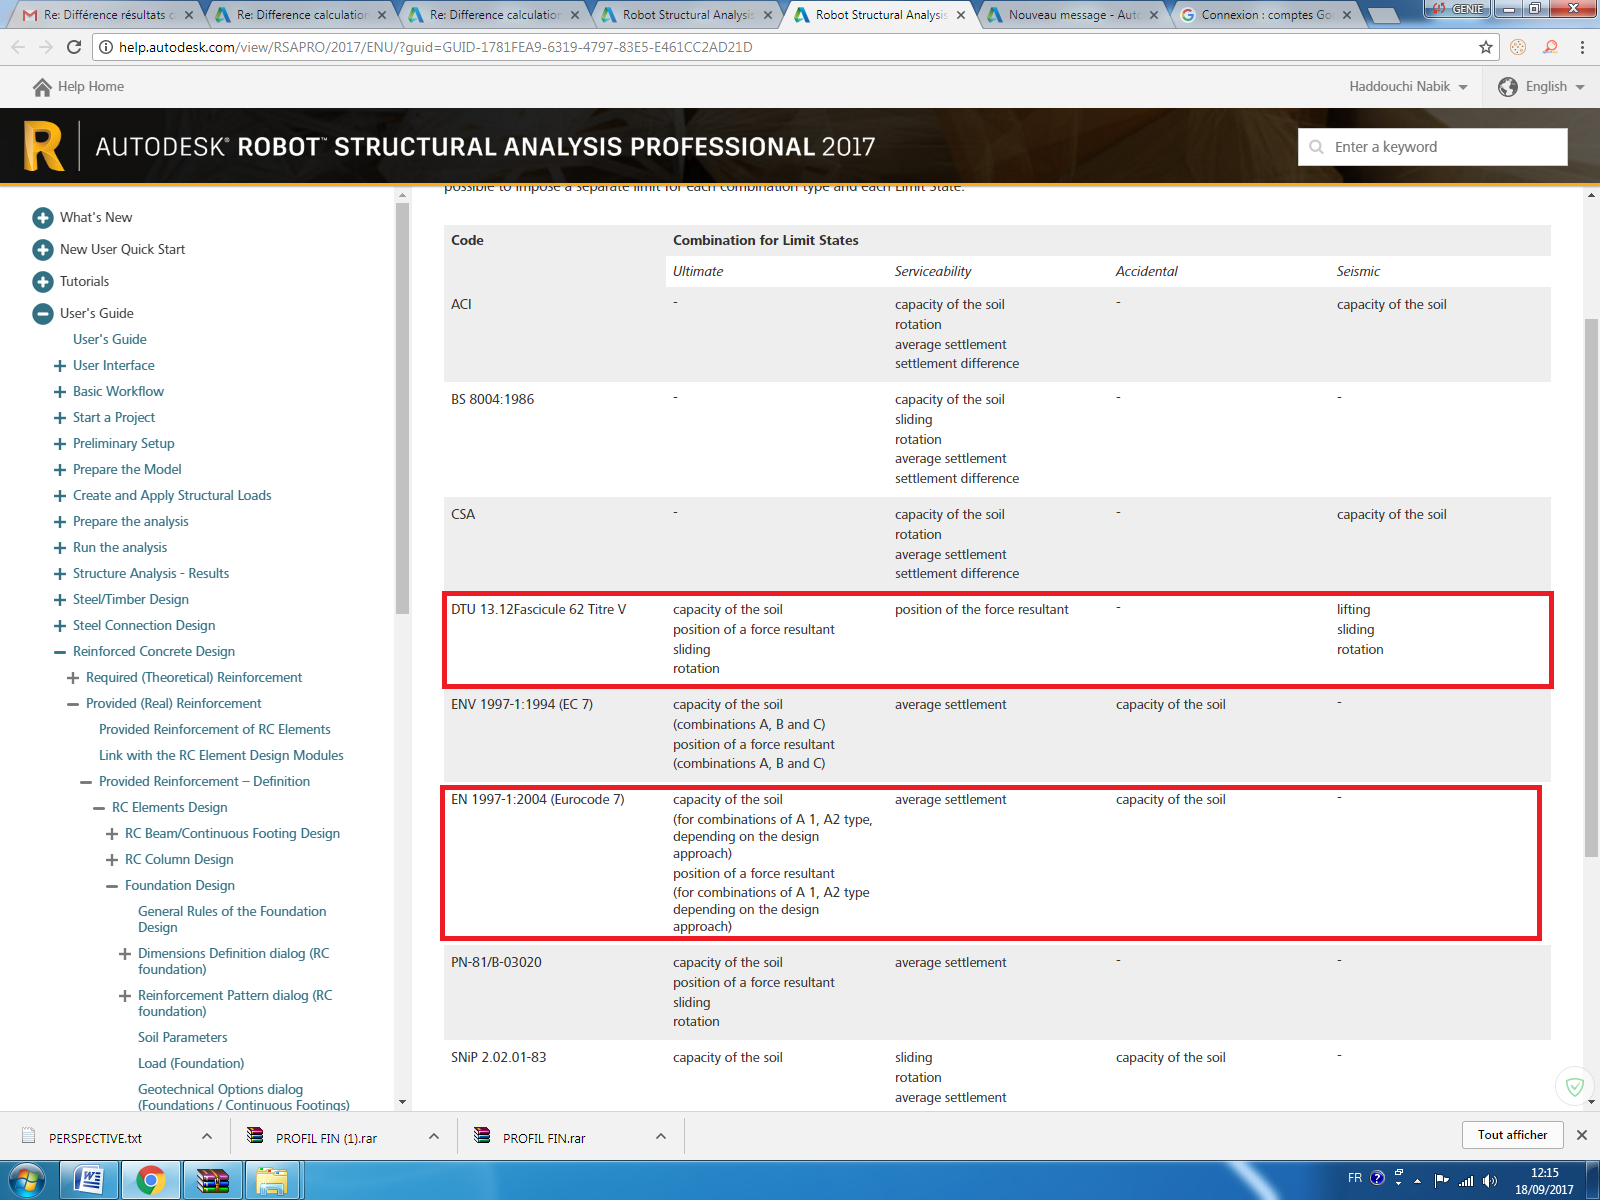This screenshot has width=1600, height=1200.
Task: Expand the What's New section
Action: (x=43, y=217)
